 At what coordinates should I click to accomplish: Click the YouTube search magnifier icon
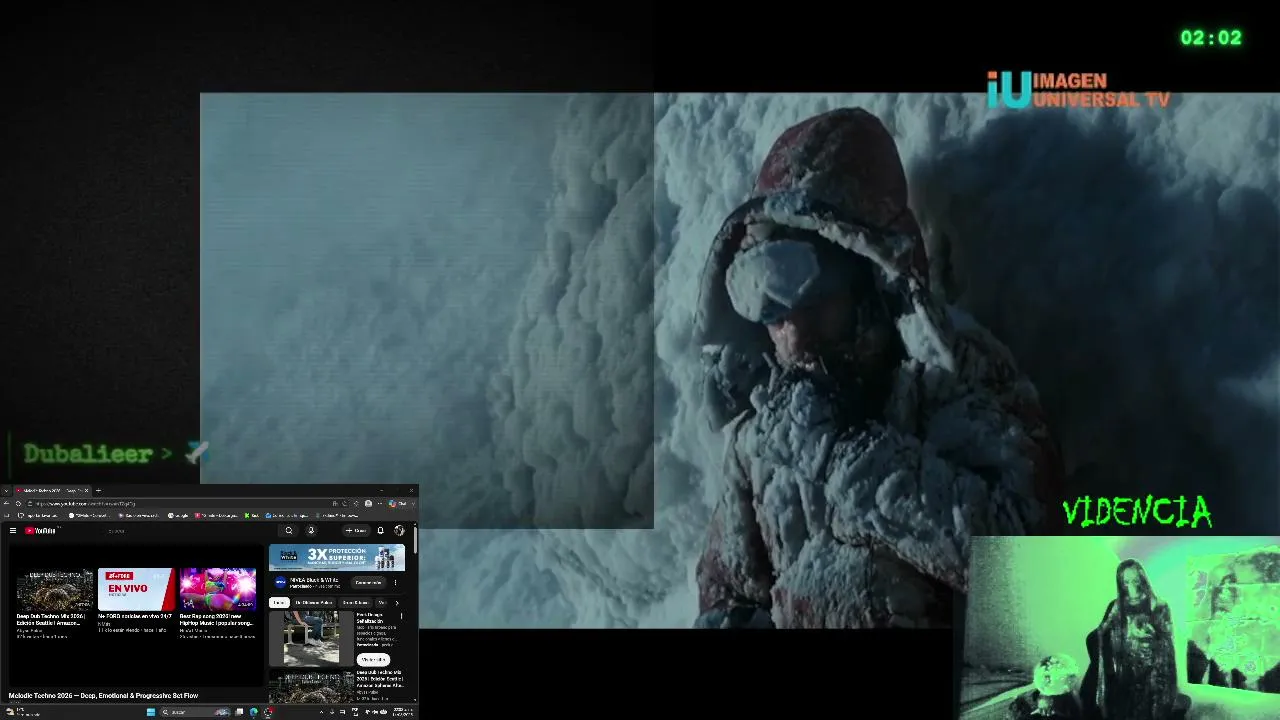pos(289,531)
